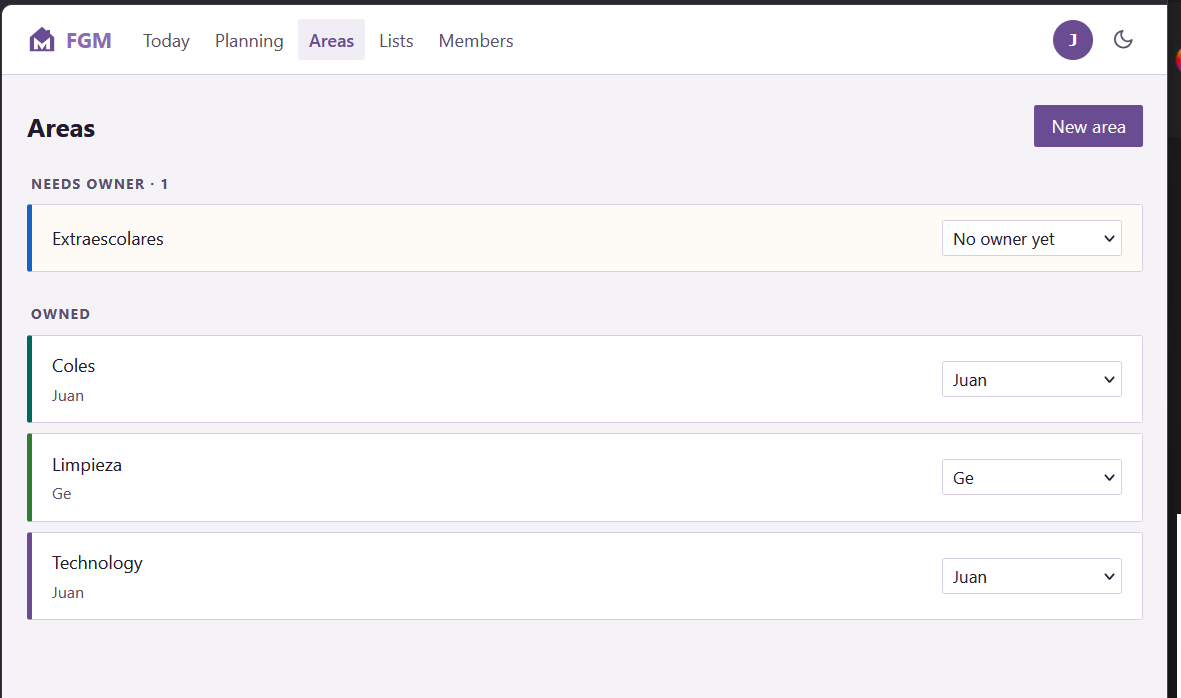The height and width of the screenshot is (698, 1181).
Task: Click the New area button
Action: pyautogui.click(x=1088, y=126)
